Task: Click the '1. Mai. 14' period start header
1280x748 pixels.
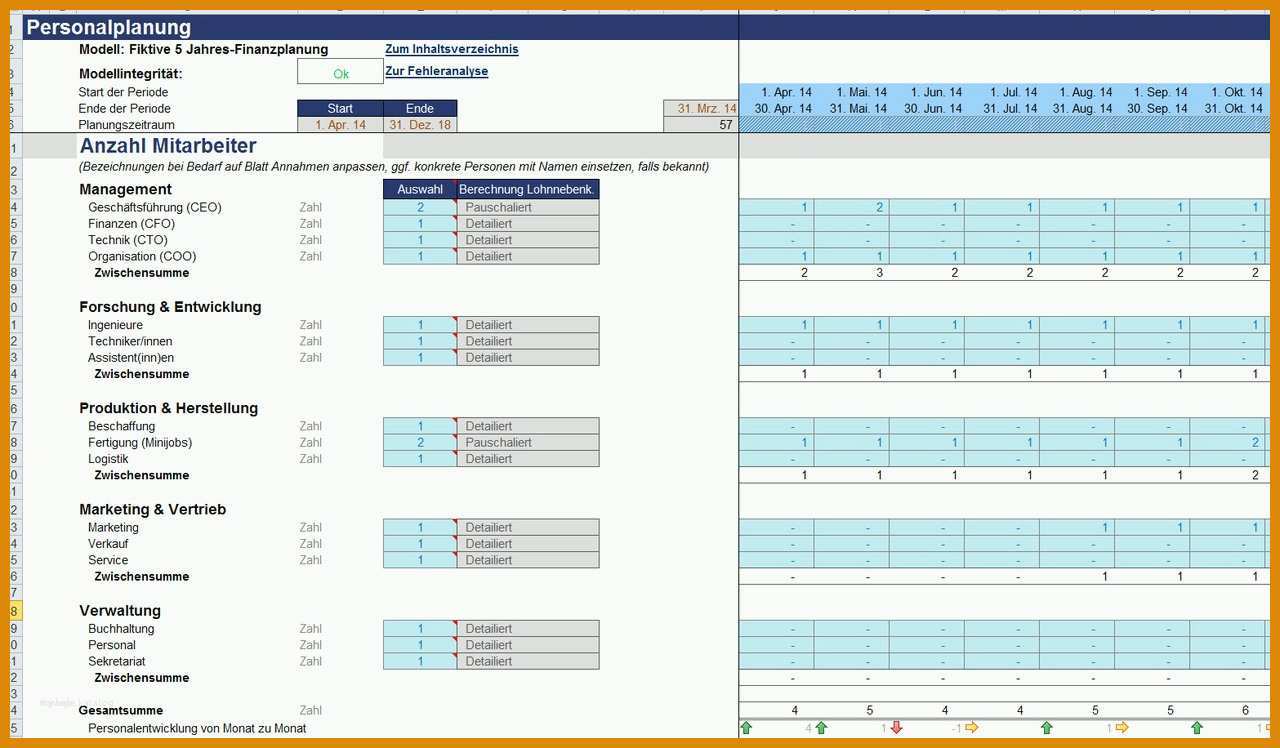Action: (x=851, y=92)
